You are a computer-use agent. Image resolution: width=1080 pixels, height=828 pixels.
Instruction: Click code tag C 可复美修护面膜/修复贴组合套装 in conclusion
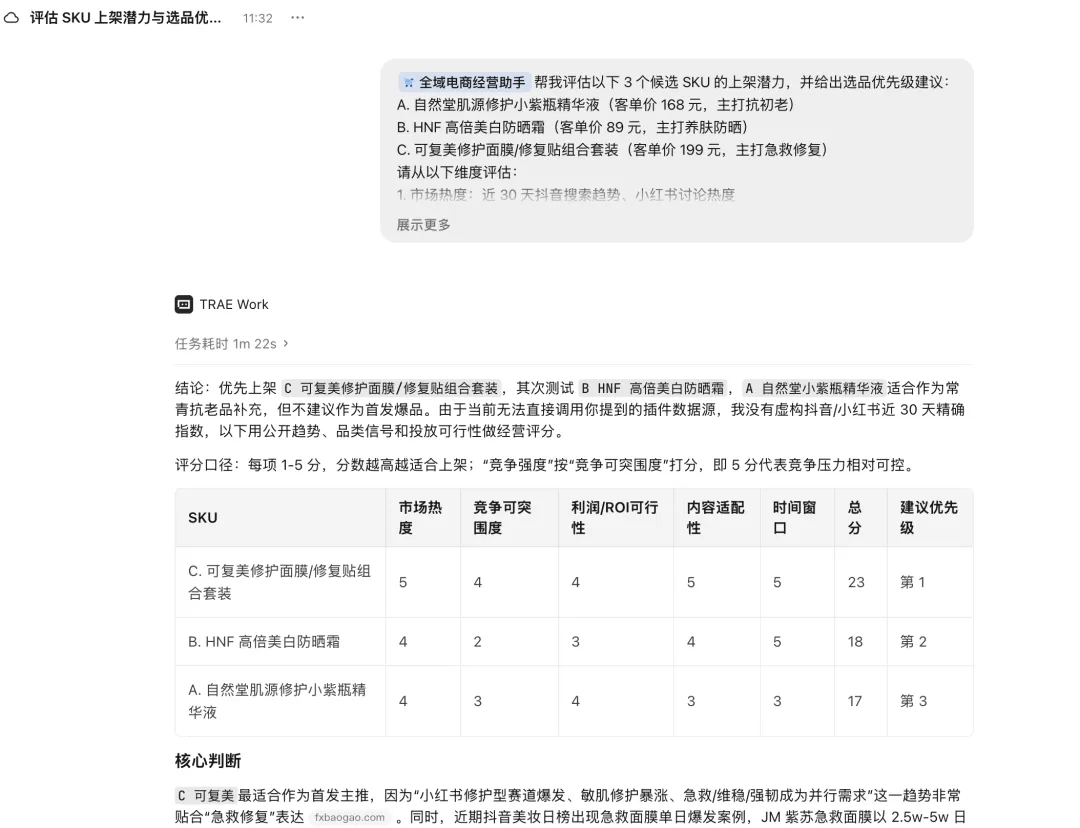[391, 389]
